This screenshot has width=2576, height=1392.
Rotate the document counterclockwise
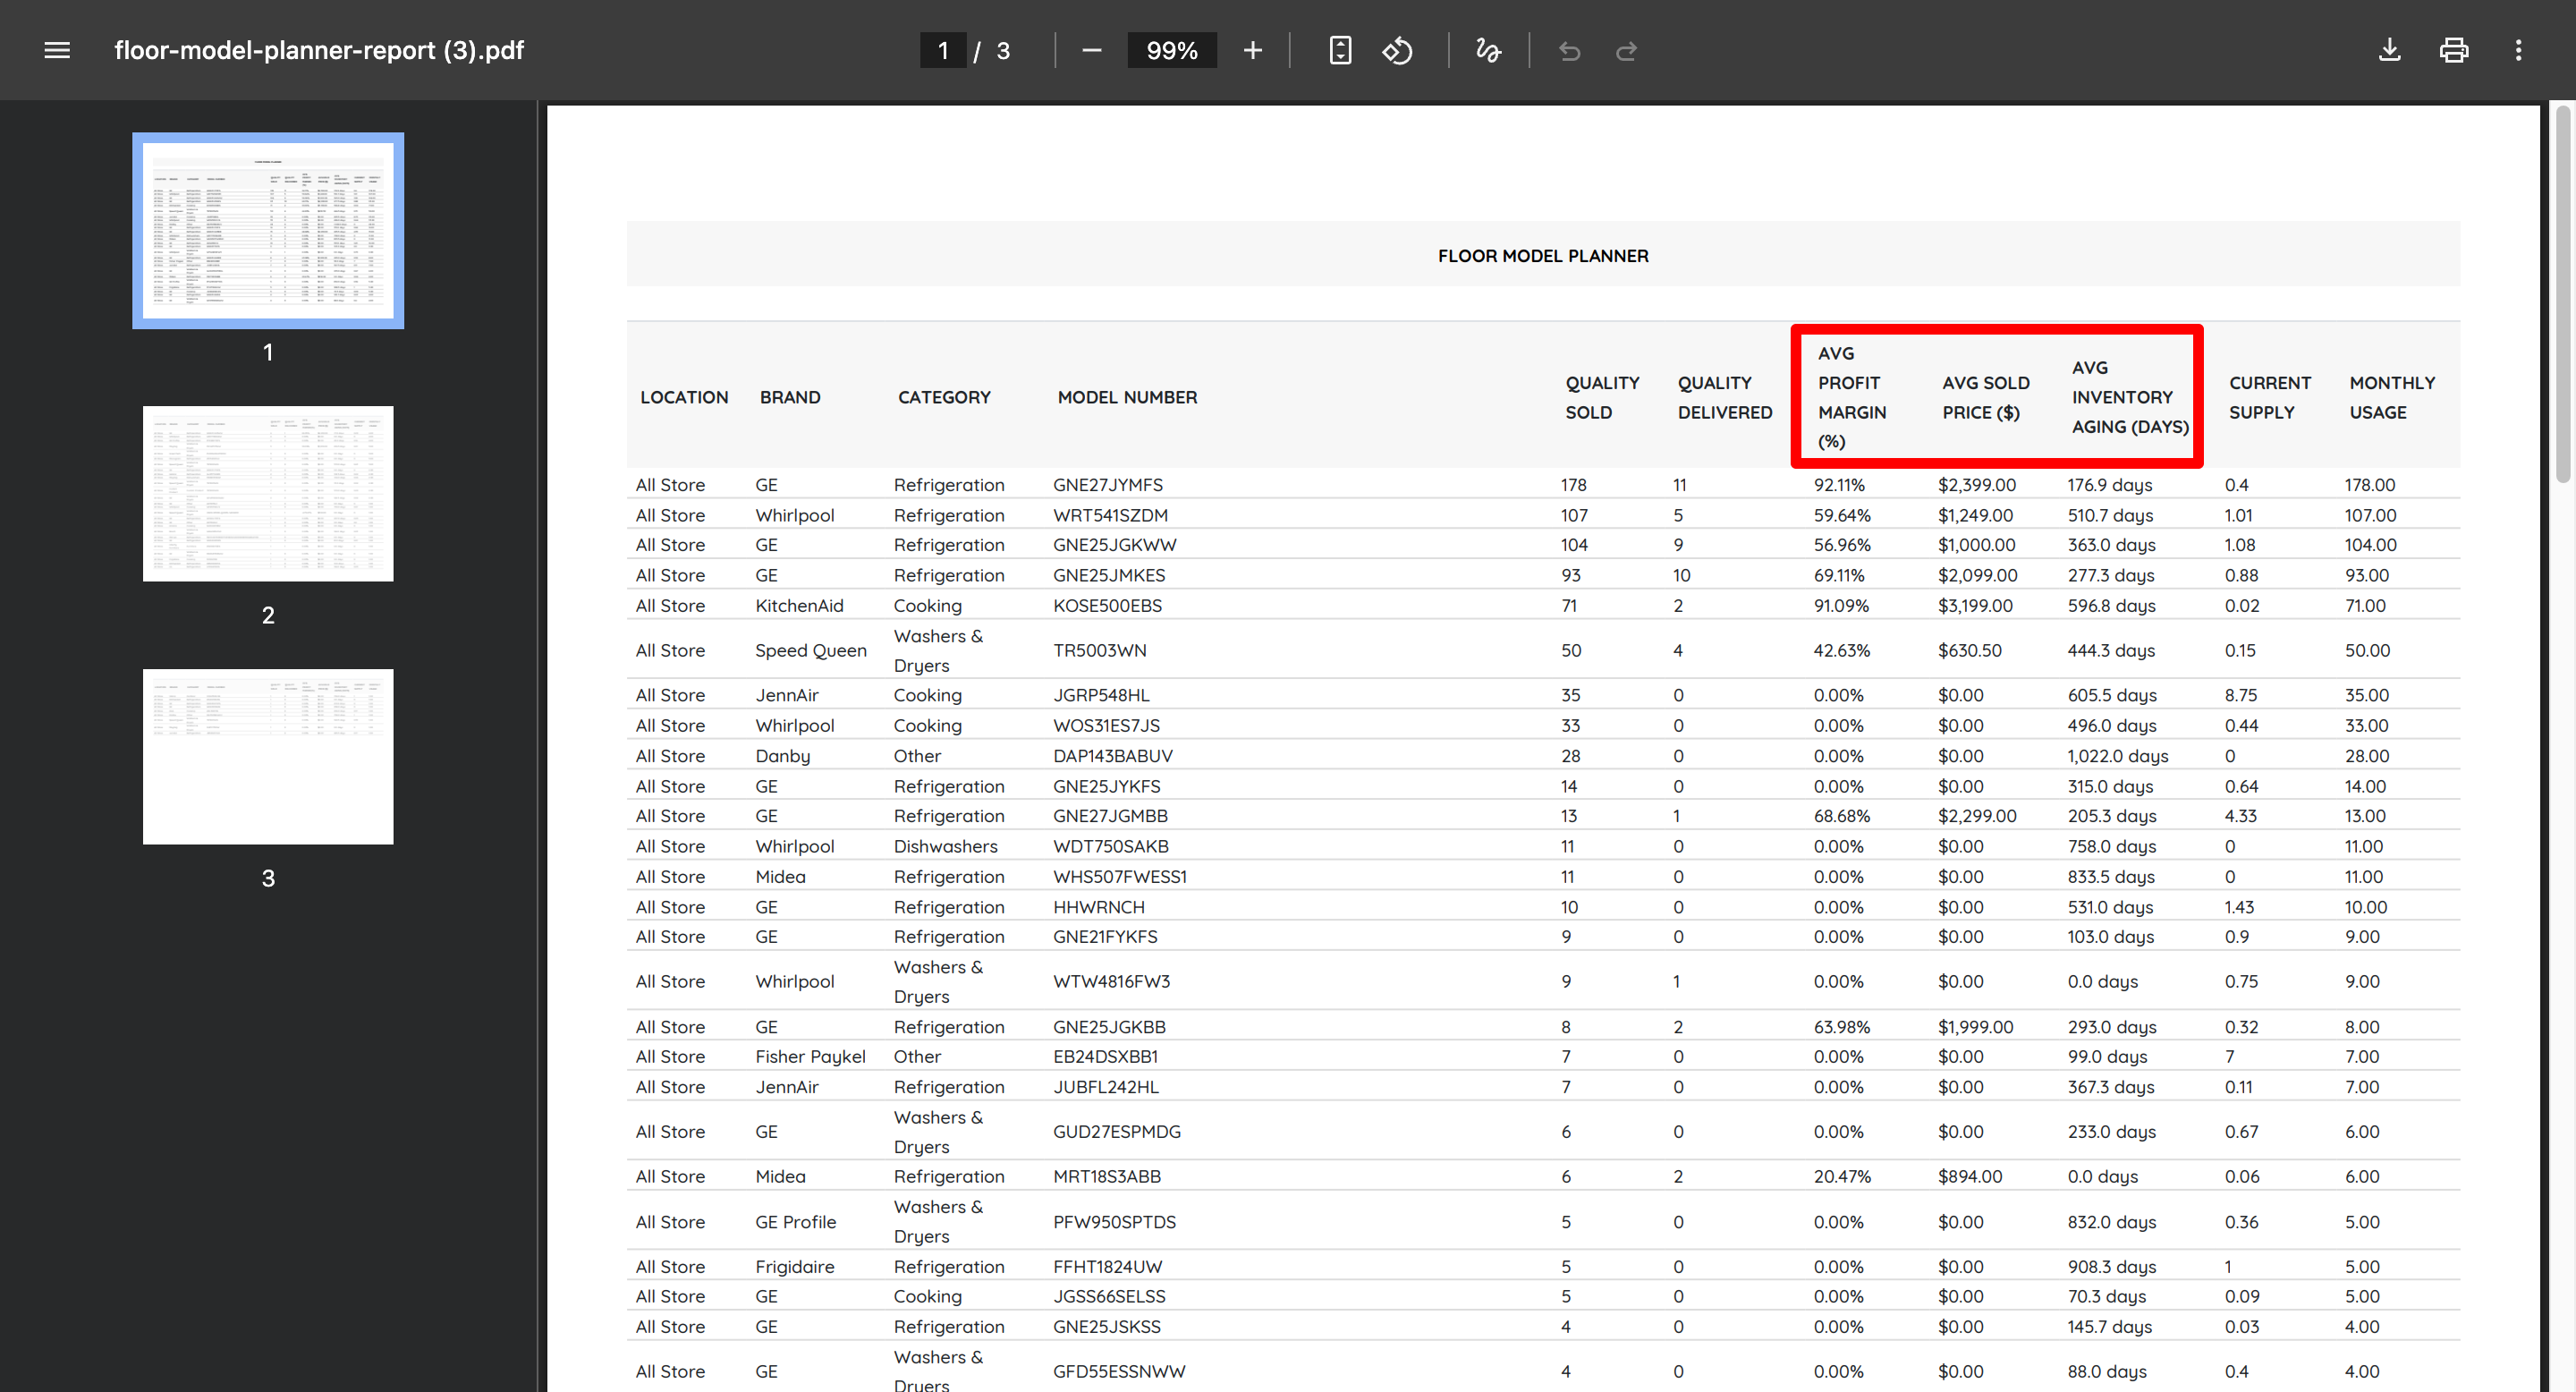tap(1398, 50)
